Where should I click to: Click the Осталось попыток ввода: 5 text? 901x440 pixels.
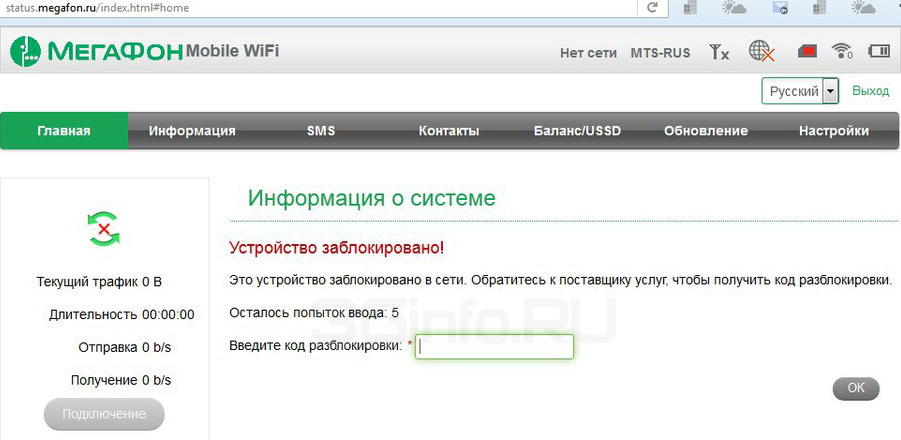(x=314, y=313)
